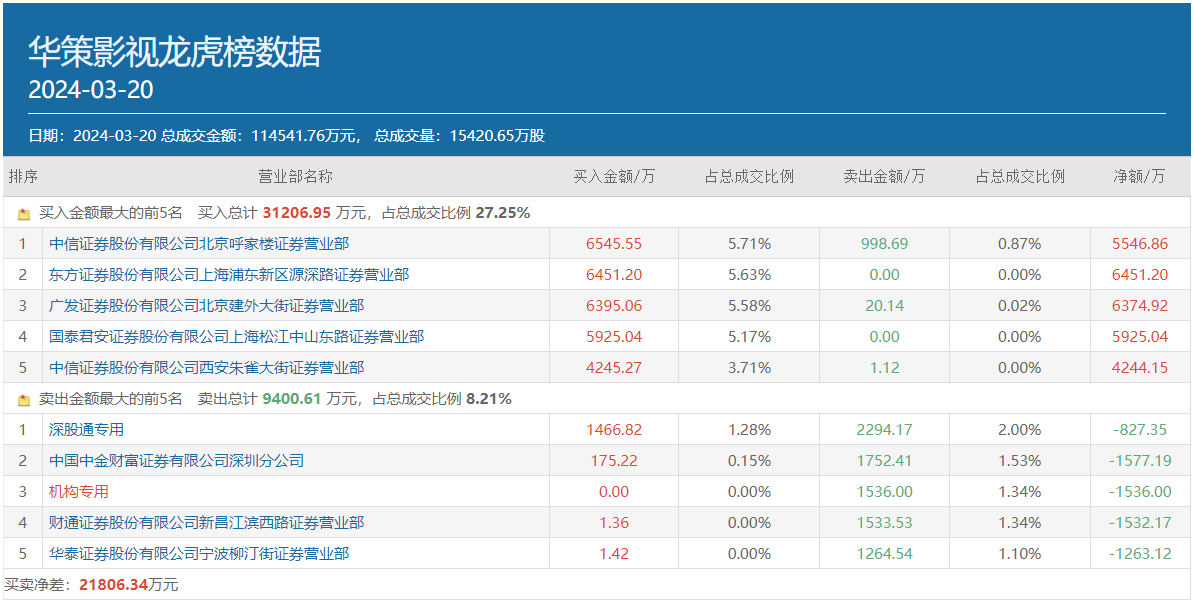Open 中信证券股份有限公司北京呼家楼证券营业部 link
The height and width of the screenshot is (604, 1194).
pos(199,244)
